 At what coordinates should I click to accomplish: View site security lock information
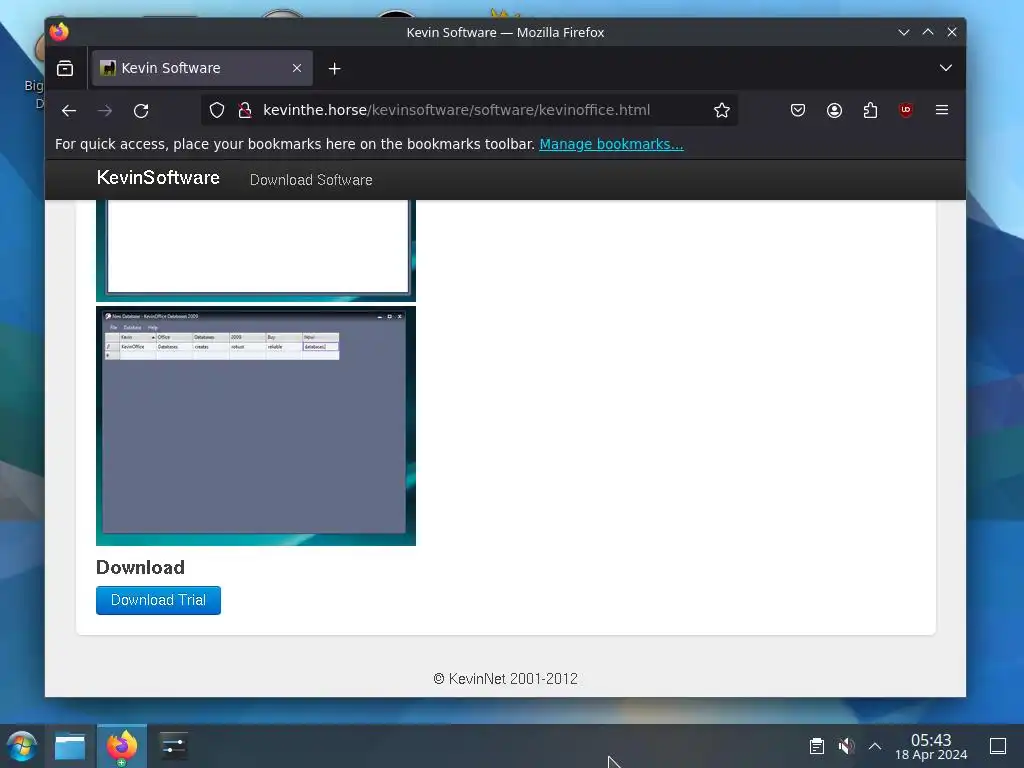point(245,110)
